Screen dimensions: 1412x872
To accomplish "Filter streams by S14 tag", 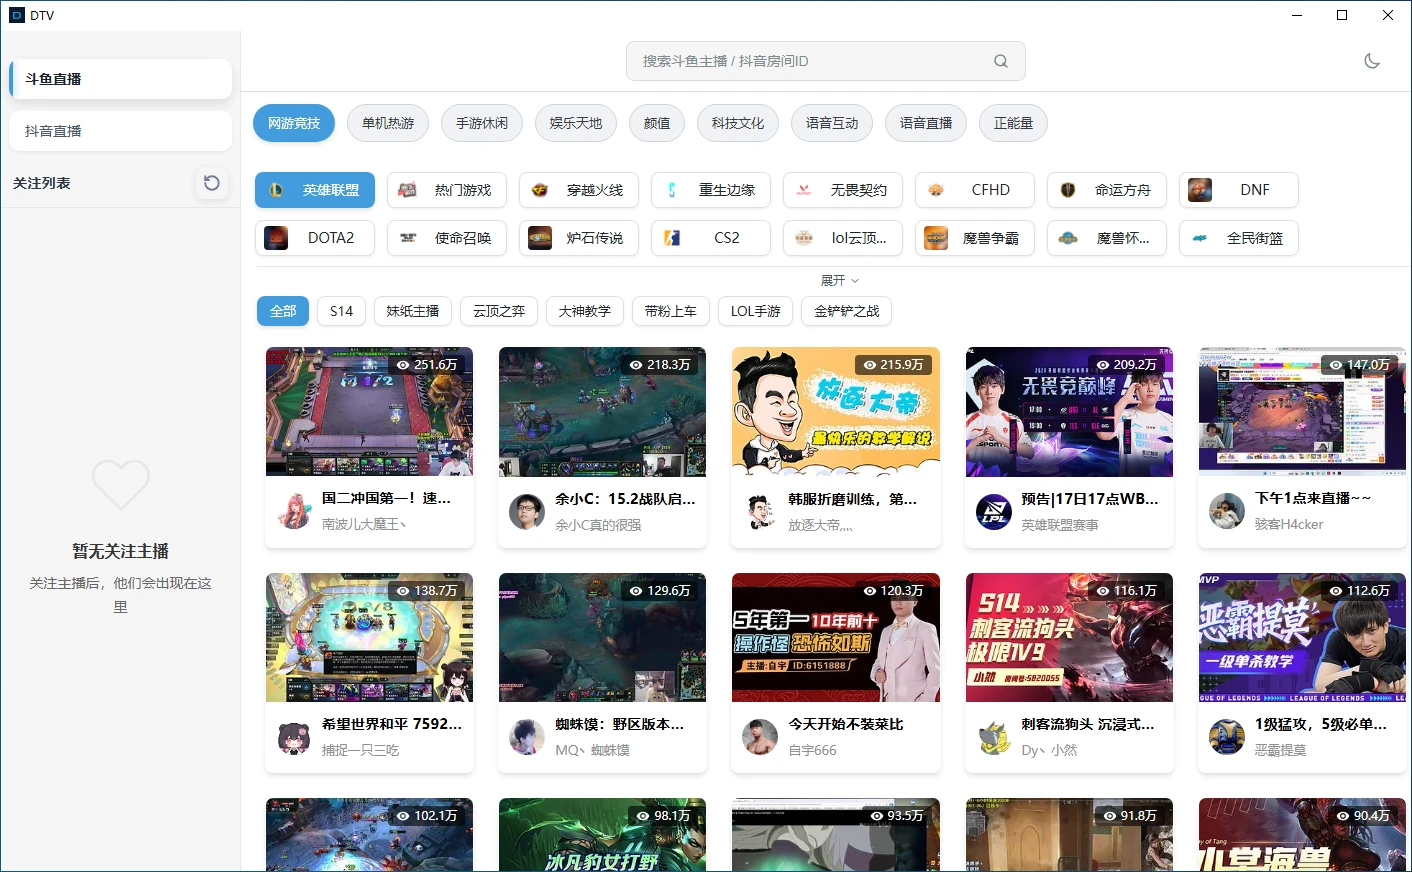I will pyautogui.click(x=341, y=311).
